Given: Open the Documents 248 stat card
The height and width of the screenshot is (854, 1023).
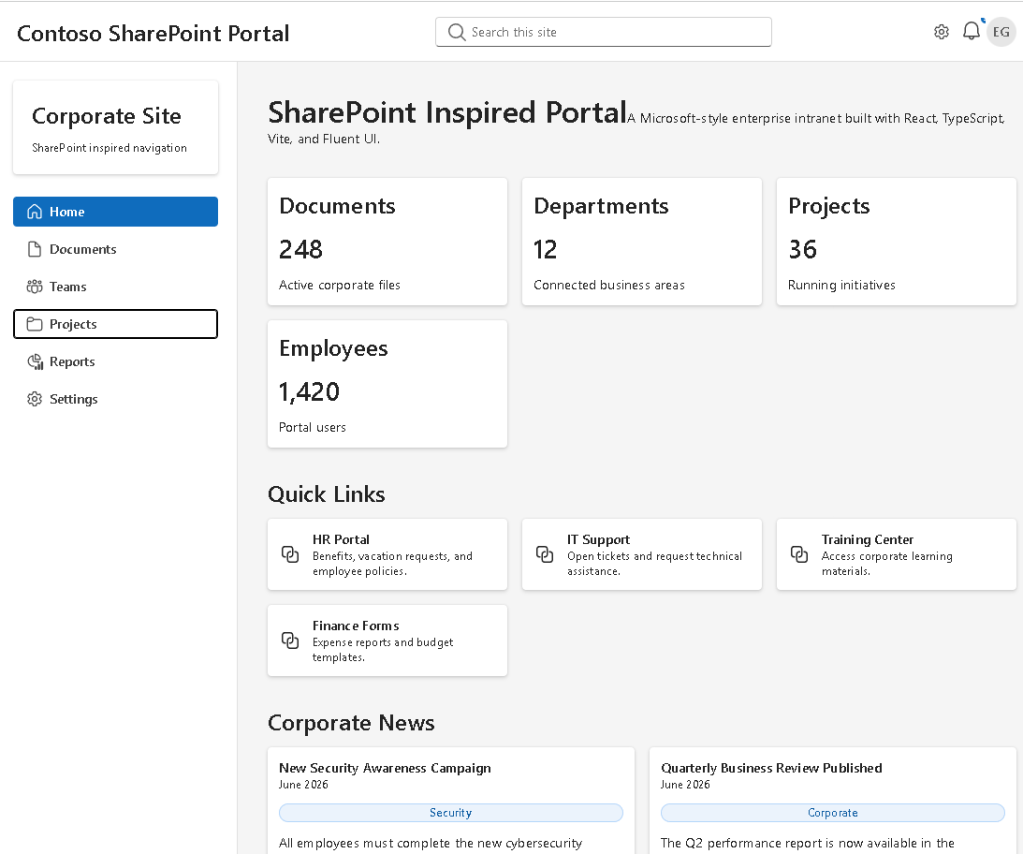Looking at the screenshot, I should (x=388, y=241).
